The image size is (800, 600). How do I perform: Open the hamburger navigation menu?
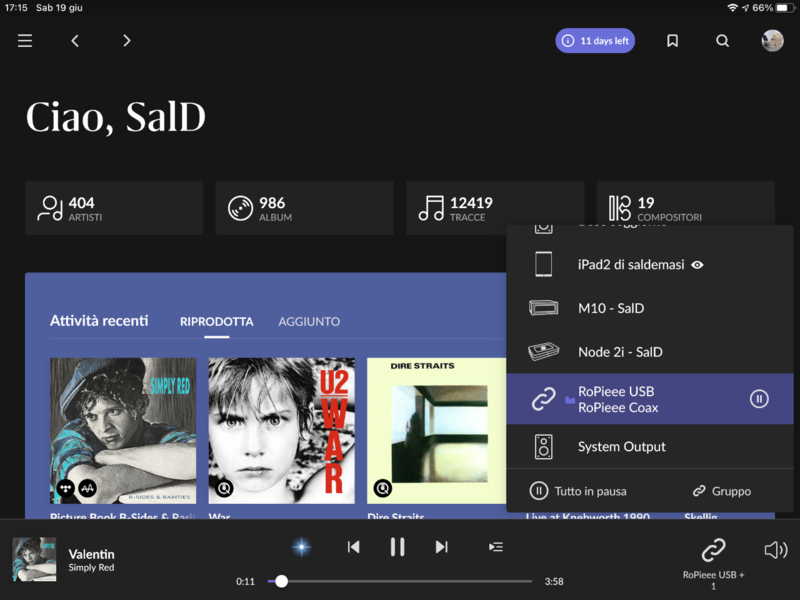coord(25,41)
